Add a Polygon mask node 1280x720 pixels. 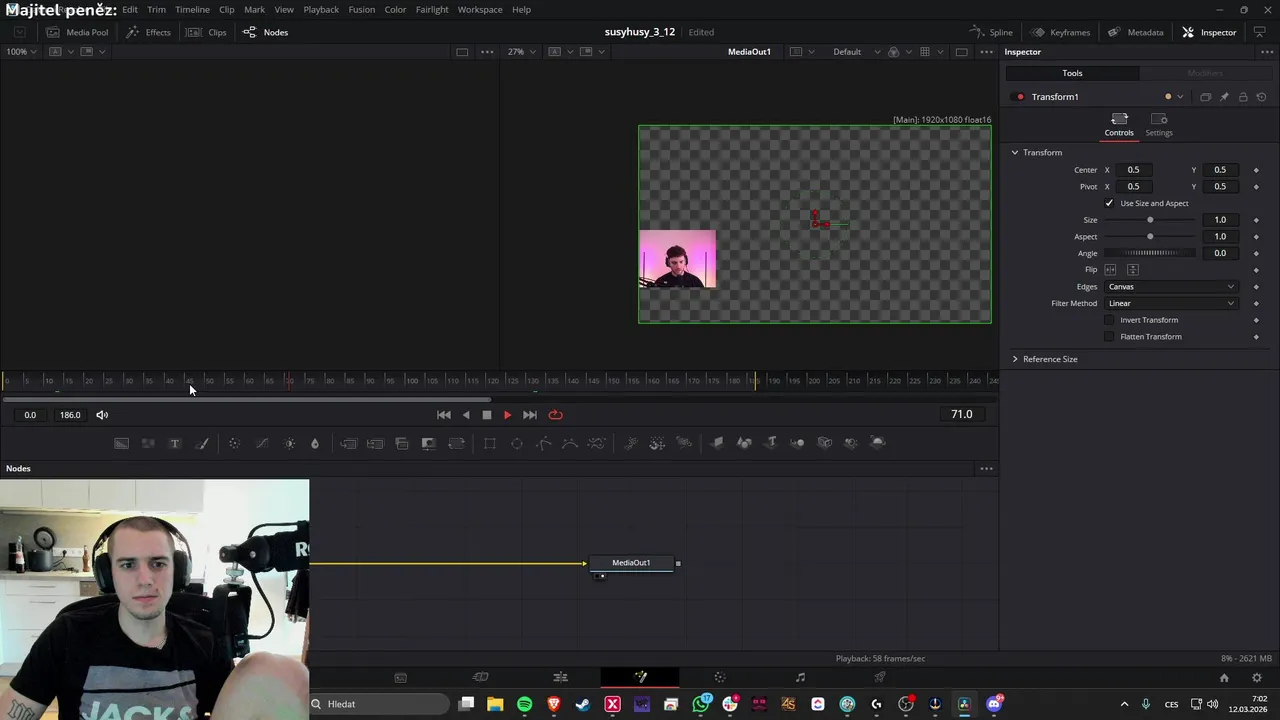click(544, 443)
